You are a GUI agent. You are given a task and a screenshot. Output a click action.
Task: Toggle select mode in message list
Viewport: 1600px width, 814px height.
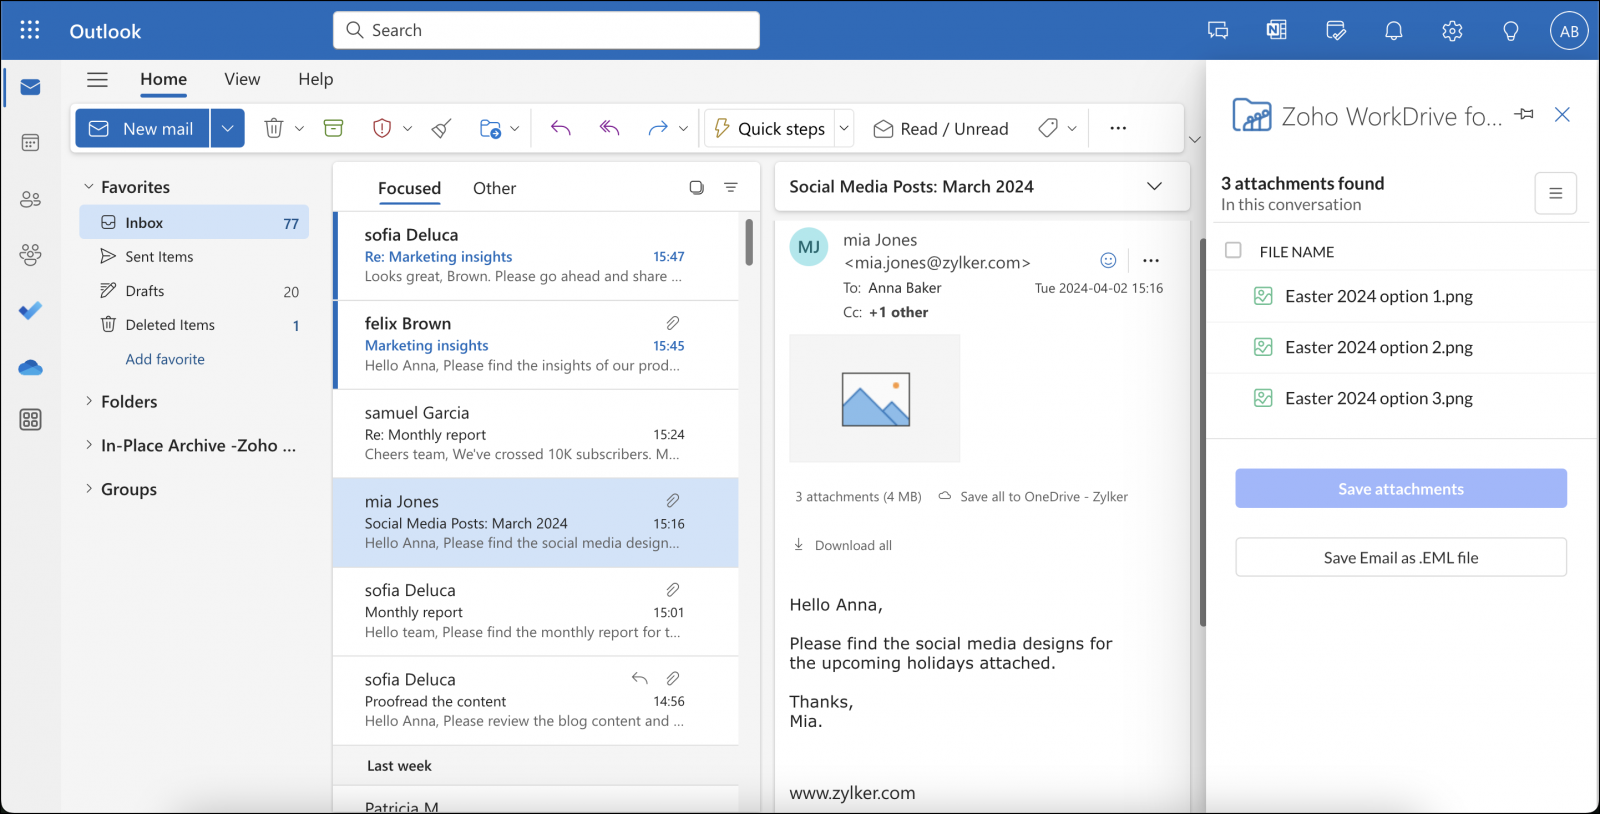tap(696, 187)
